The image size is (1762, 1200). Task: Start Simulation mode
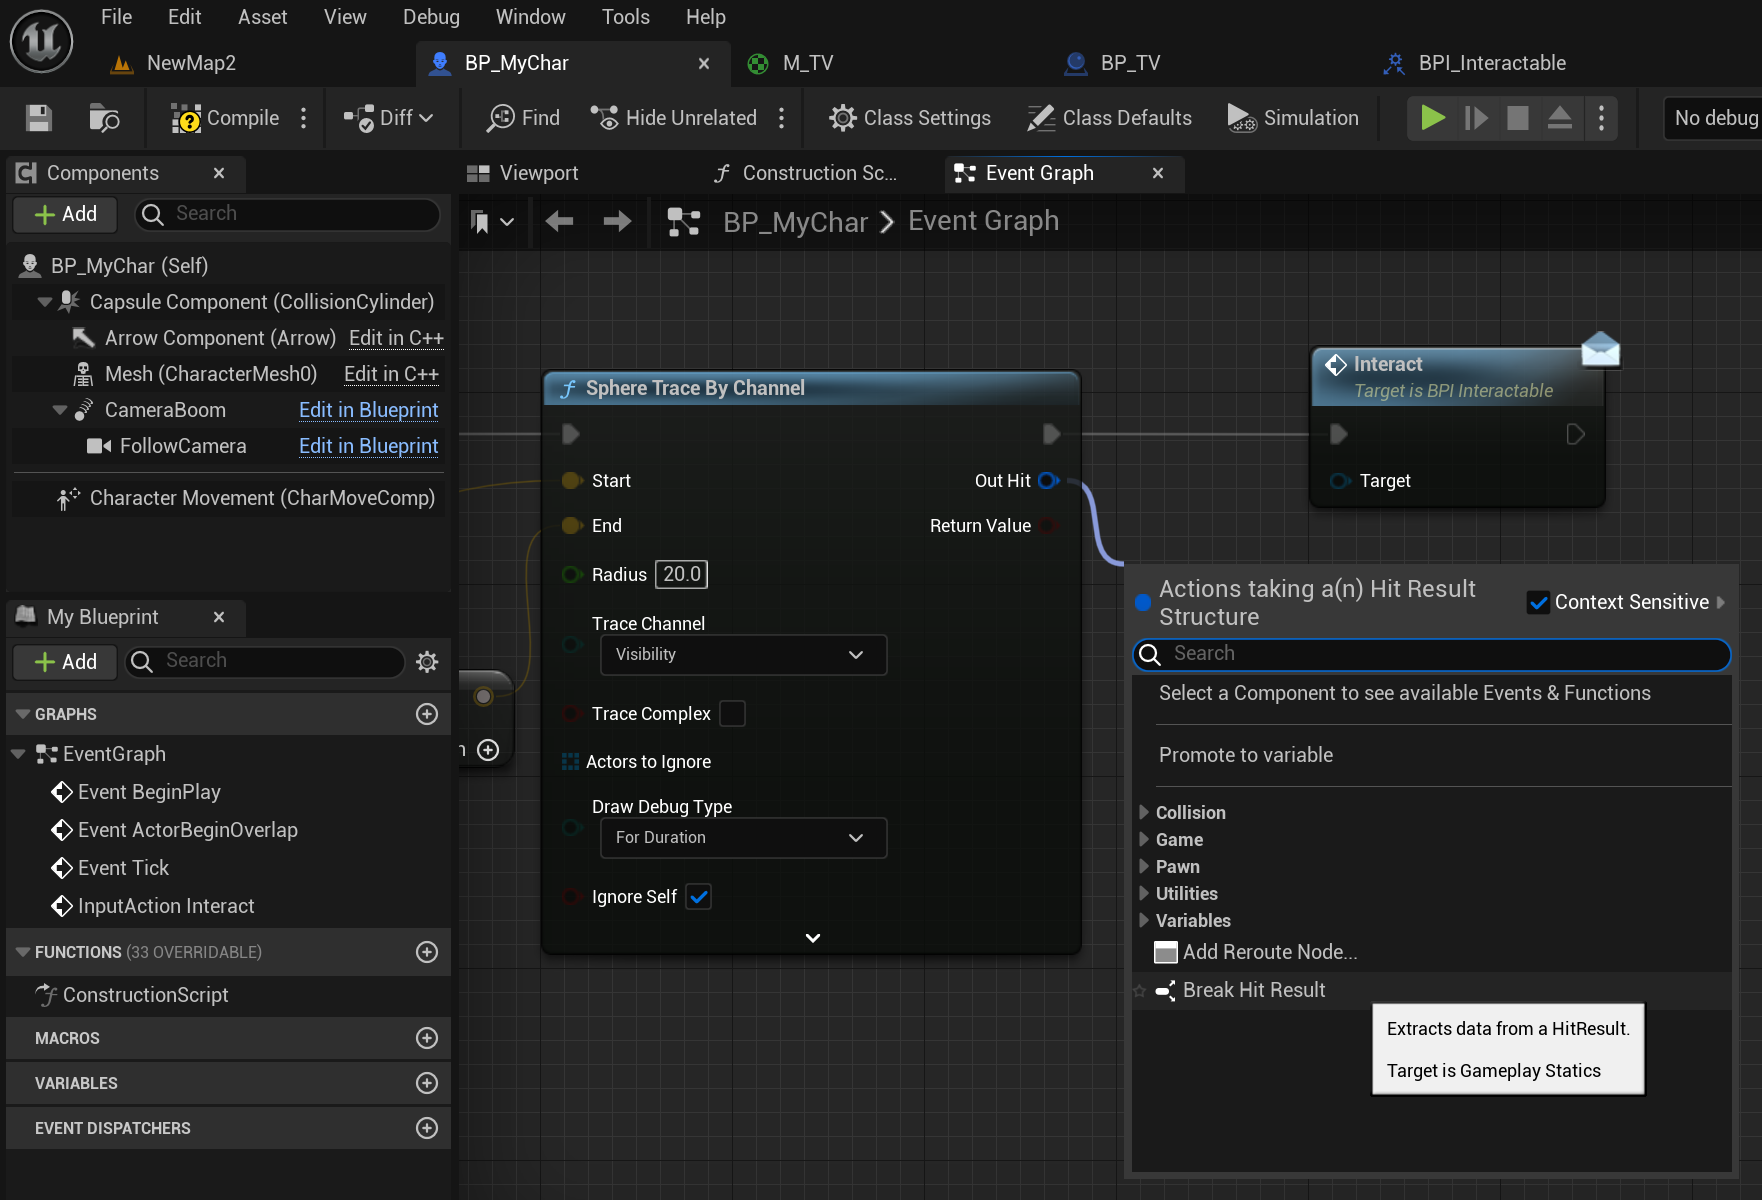pyautogui.click(x=1293, y=118)
